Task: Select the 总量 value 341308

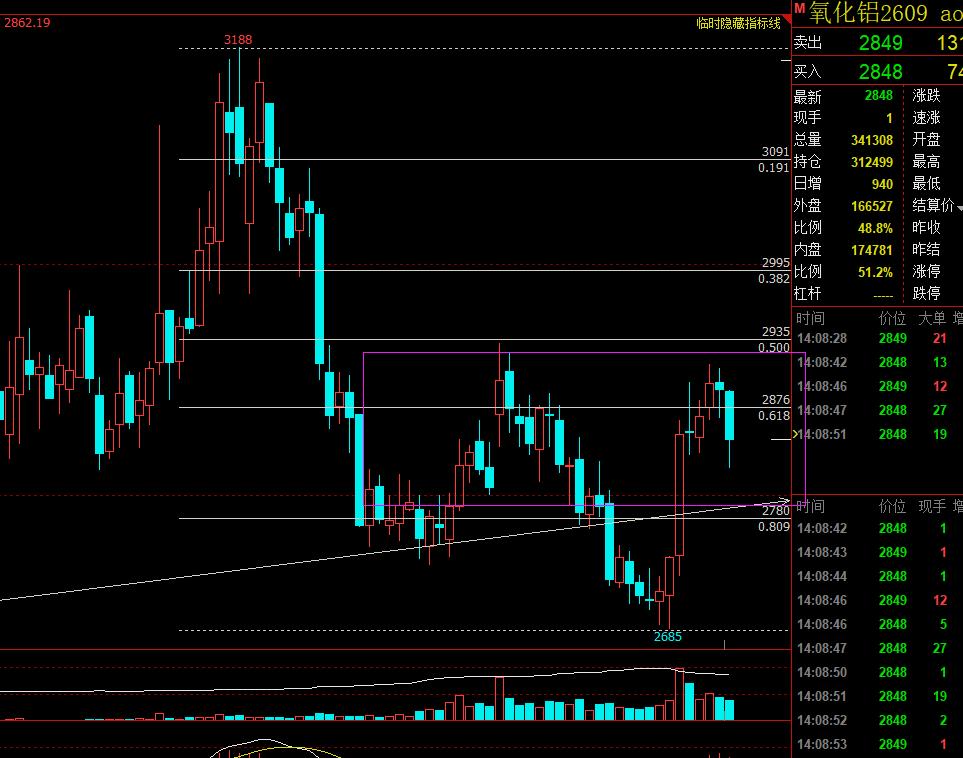Action: point(871,140)
